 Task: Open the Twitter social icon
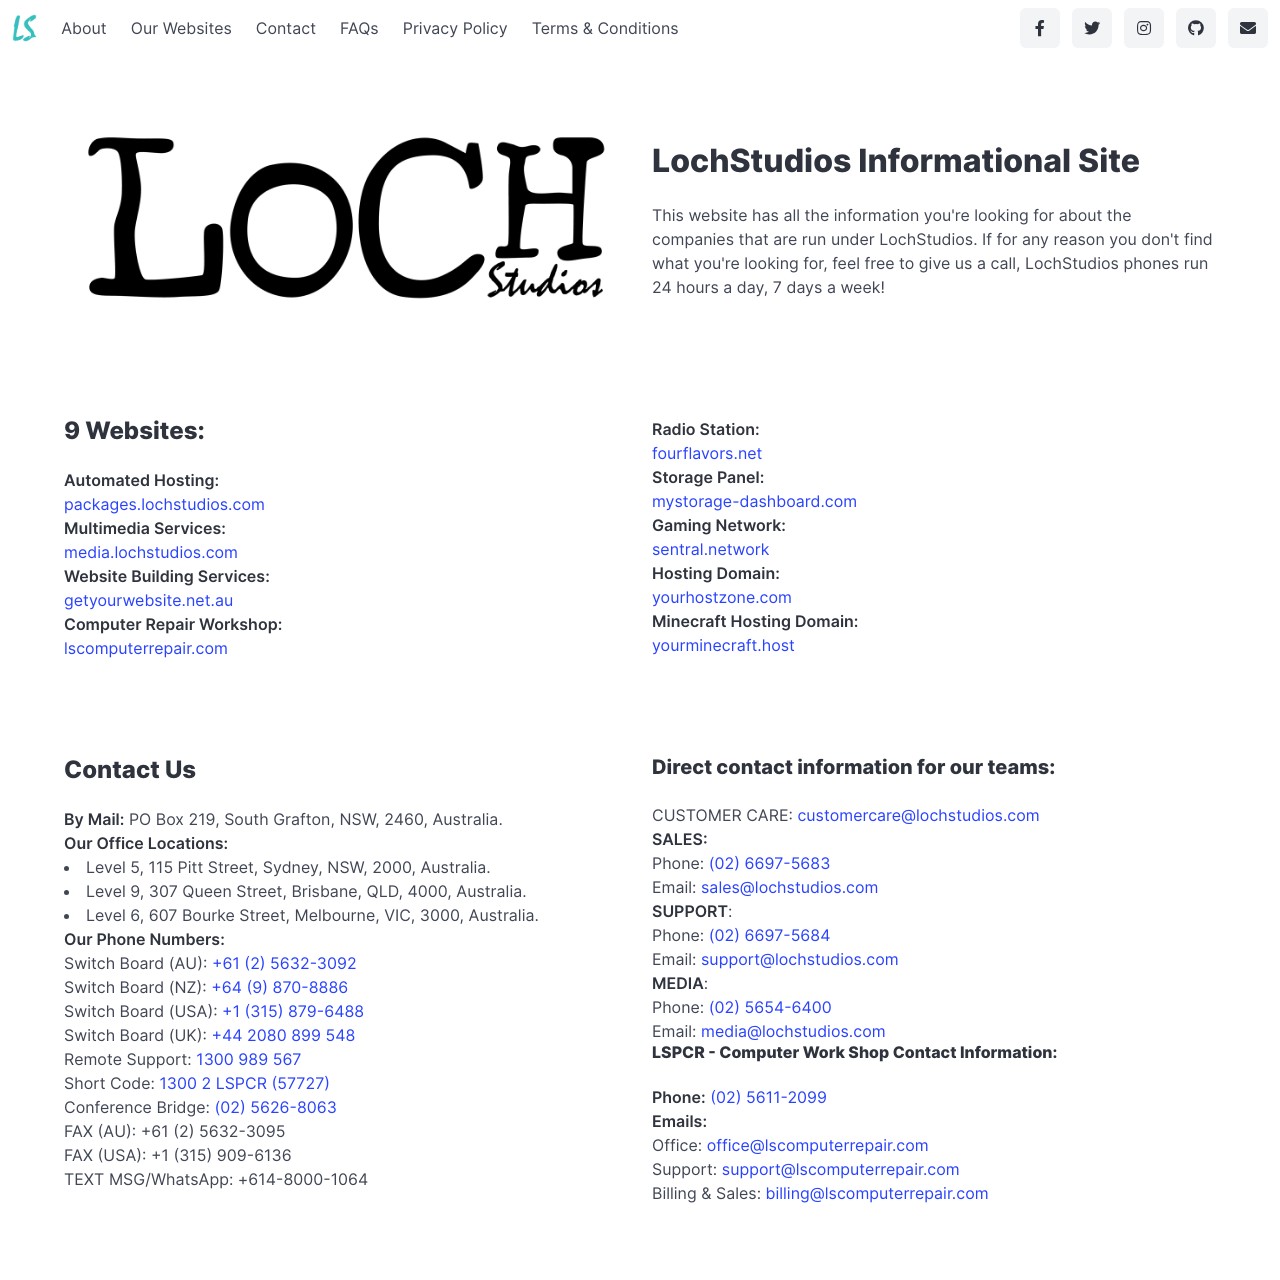[x=1092, y=28]
